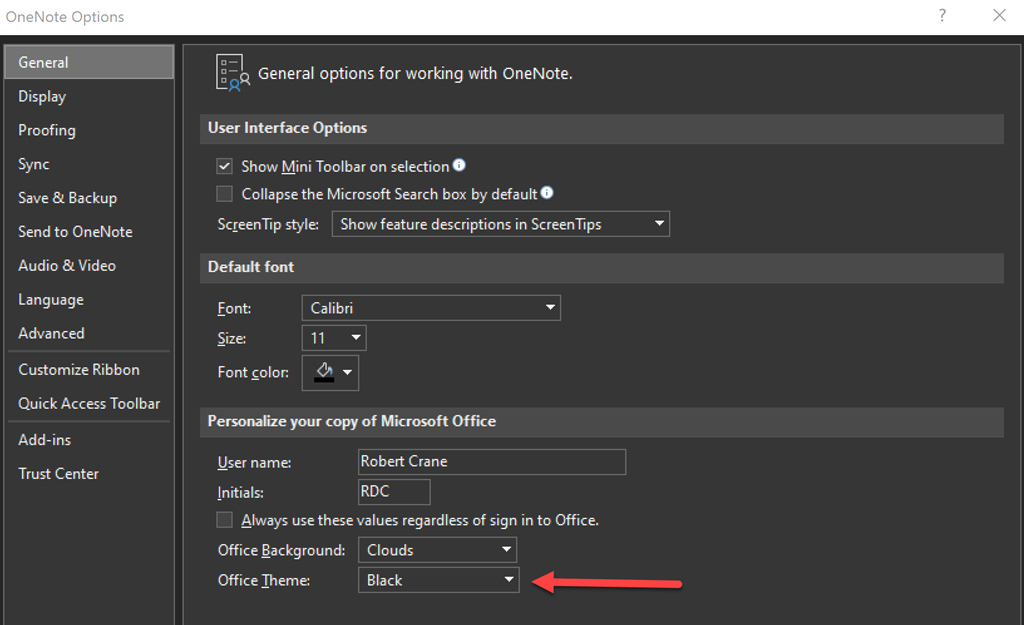Click the info icon beside Collapse Search box
The image size is (1024, 625).
point(547,194)
